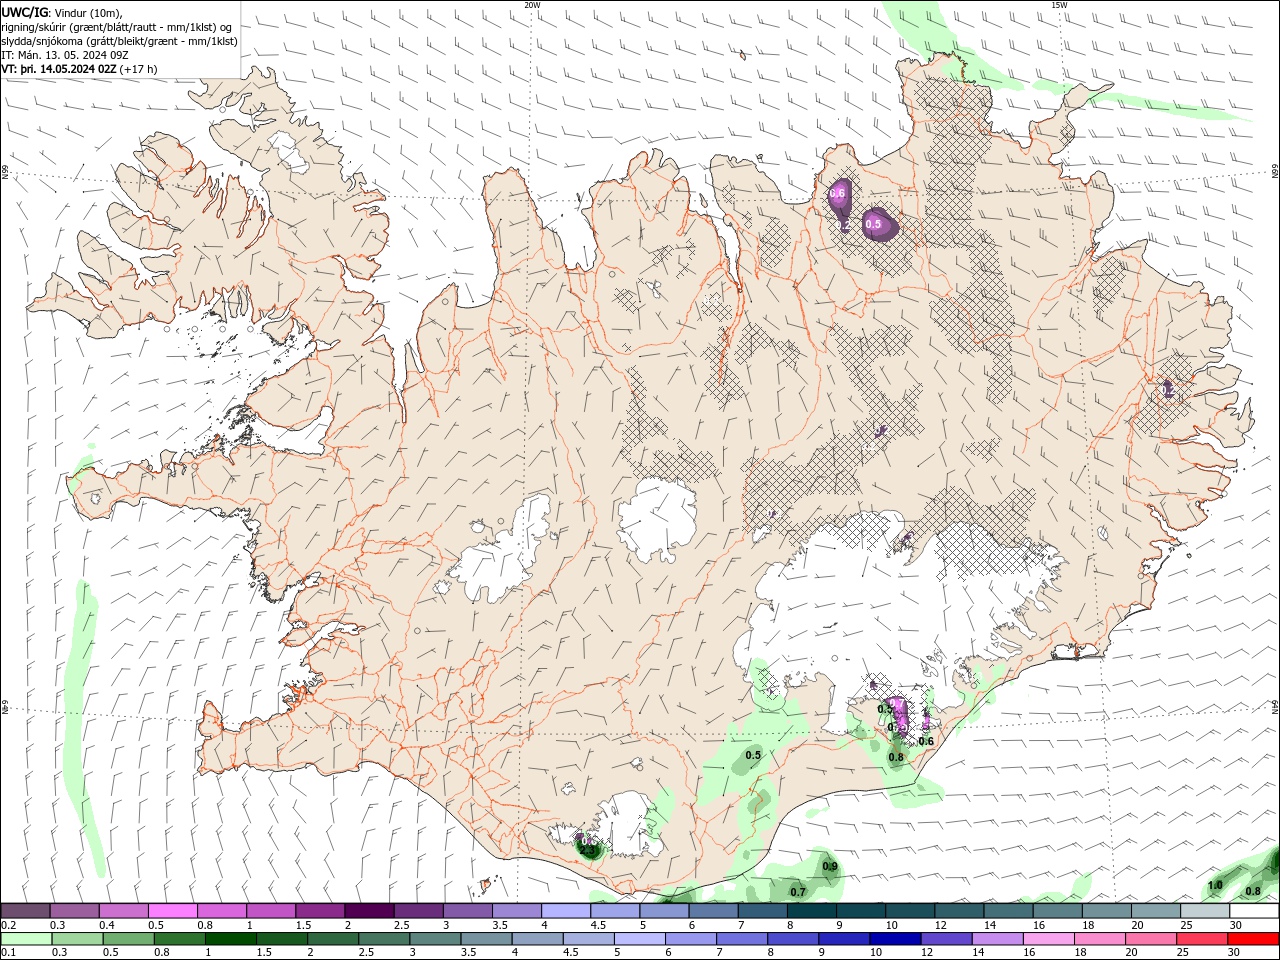Image resolution: width=1280 pixels, height=960 pixels.
Task: Click the palest green first swatch on rain scale
Action: [26, 938]
